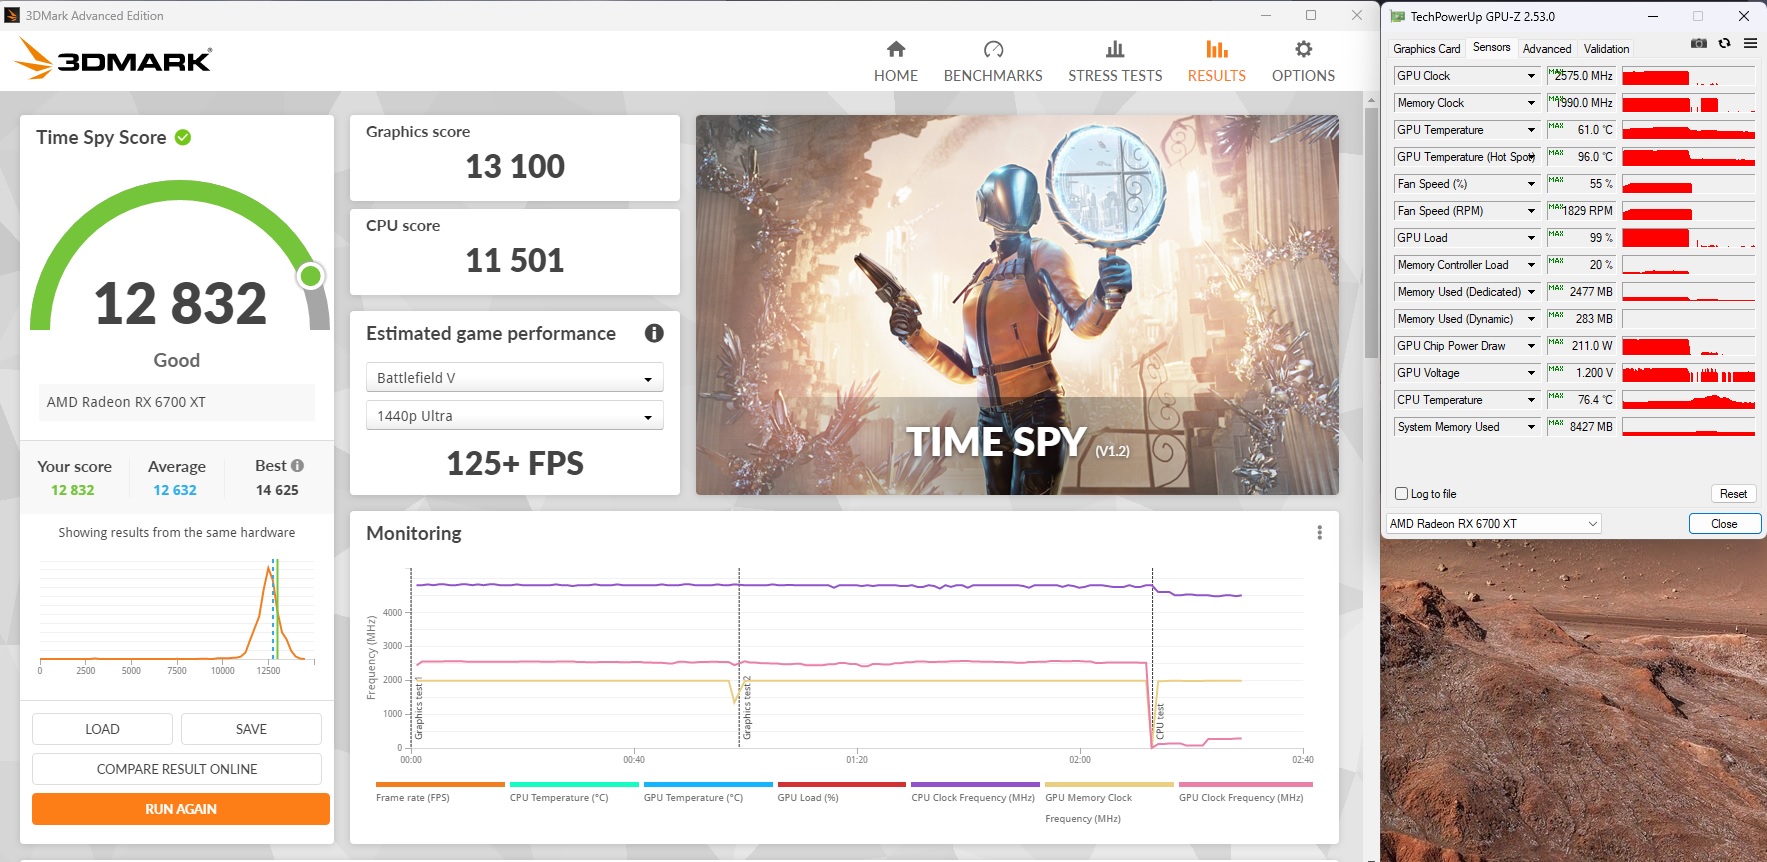Image resolution: width=1767 pixels, height=862 pixels.
Task: Click COMPARE RESULT ONLINE
Action: coord(177,769)
